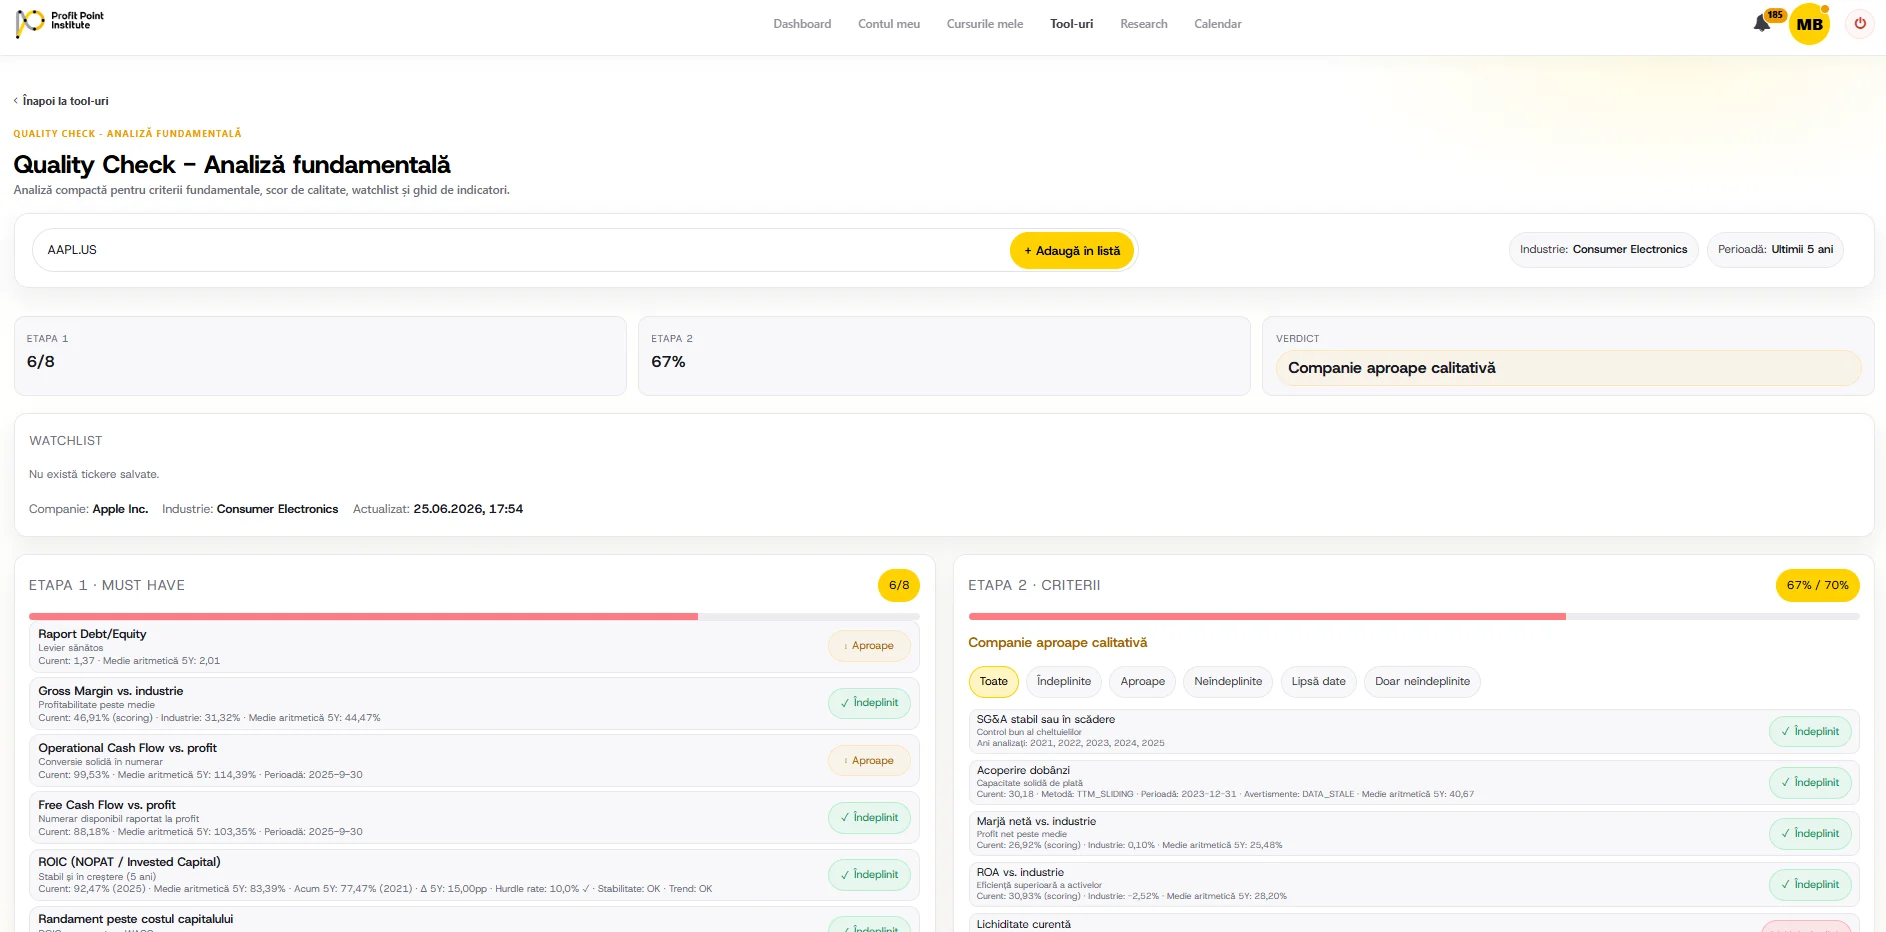The image size is (1886, 932).
Task: Select the Tool-uri nav item
Action: [1071, 24]
